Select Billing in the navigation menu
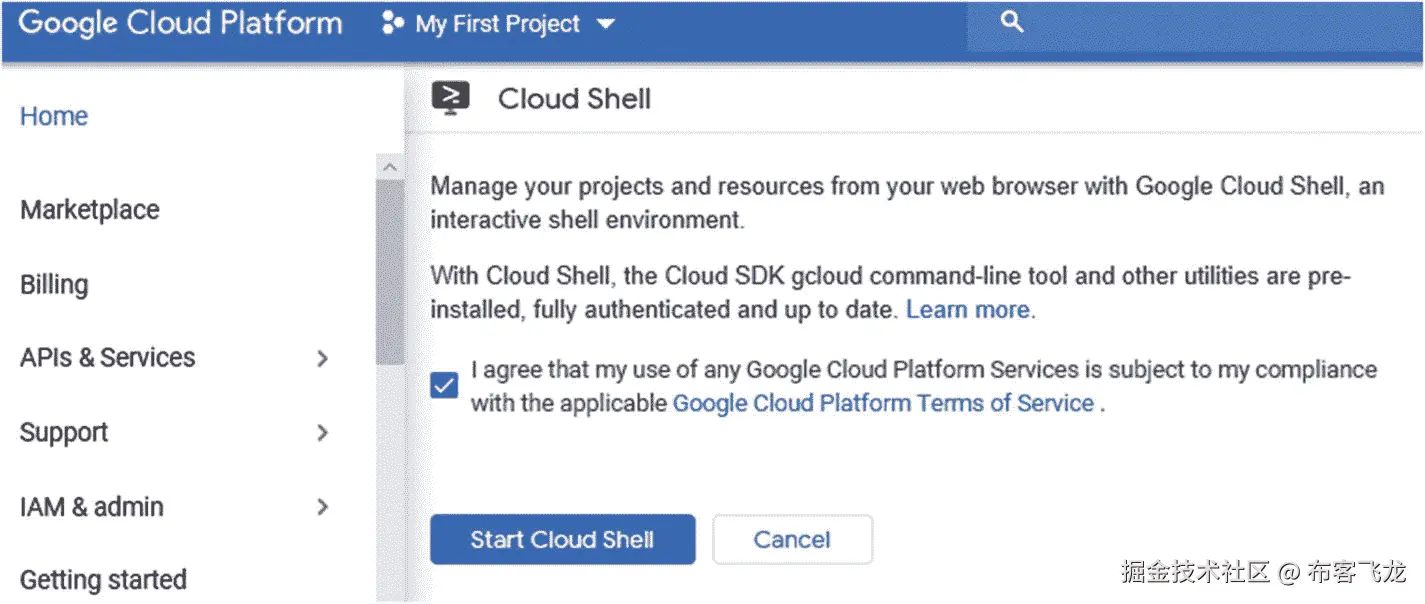Viewport: 1425px width, 604px height. coord(54,285)
